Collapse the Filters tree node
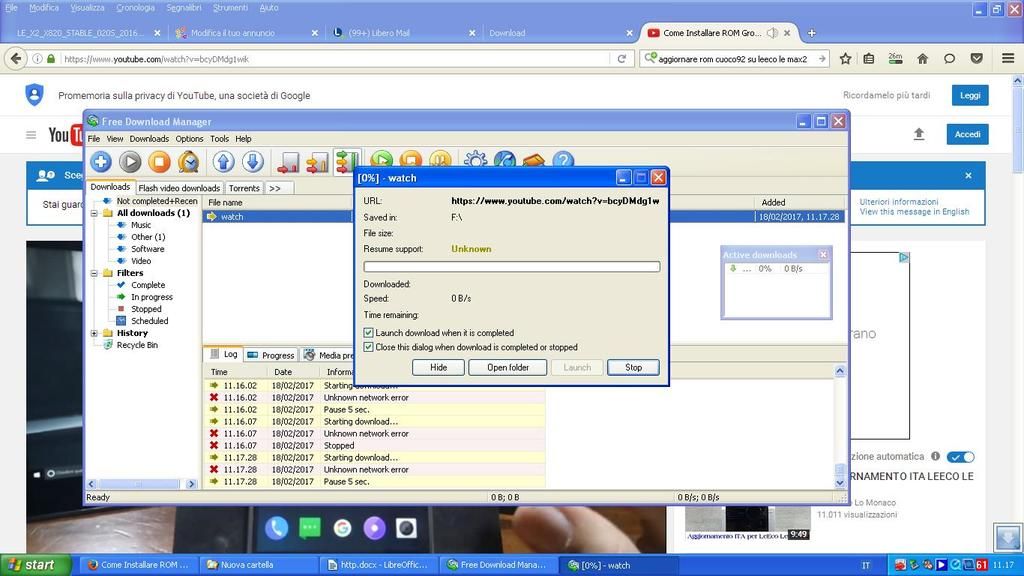The height and width of the screenshot is (576, 1024). 94,273
